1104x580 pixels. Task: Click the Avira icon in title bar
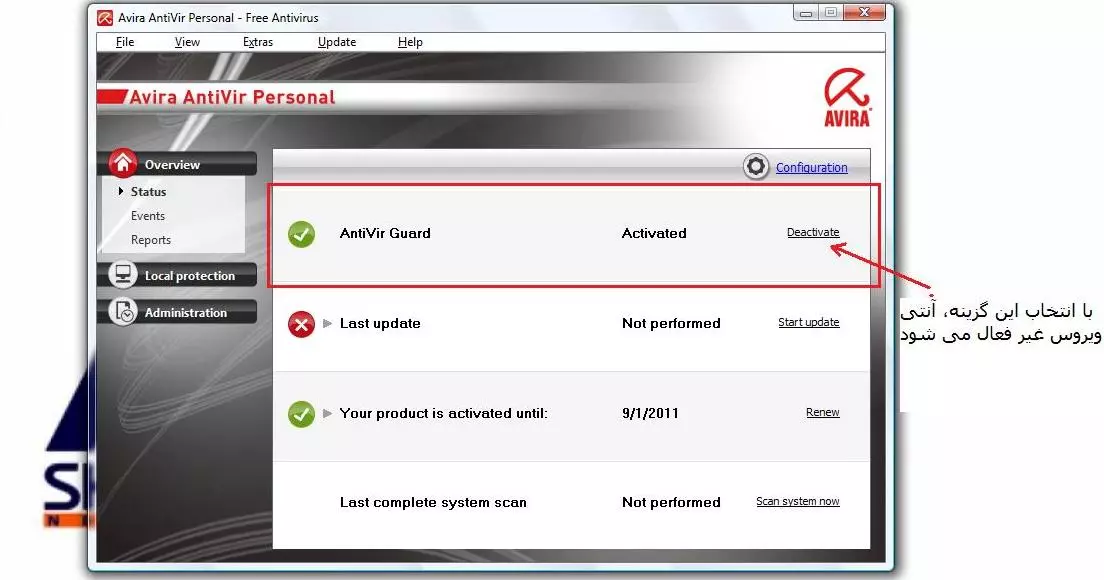104,16
